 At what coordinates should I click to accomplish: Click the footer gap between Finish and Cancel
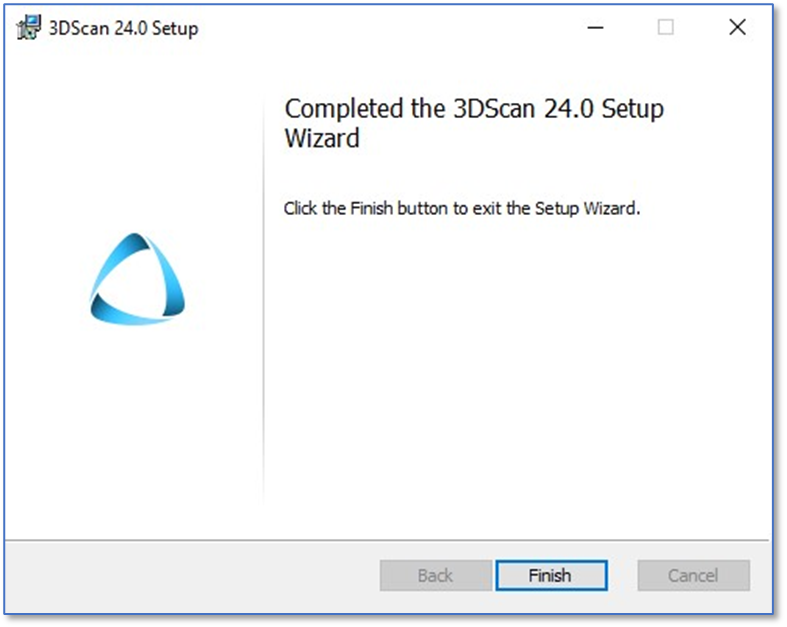pos(622,575)
